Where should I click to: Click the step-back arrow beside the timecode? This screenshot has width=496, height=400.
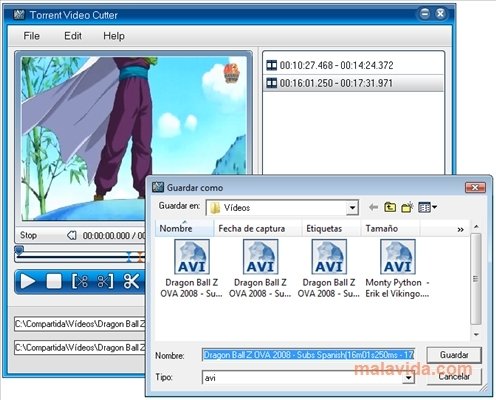click(72, 235)
